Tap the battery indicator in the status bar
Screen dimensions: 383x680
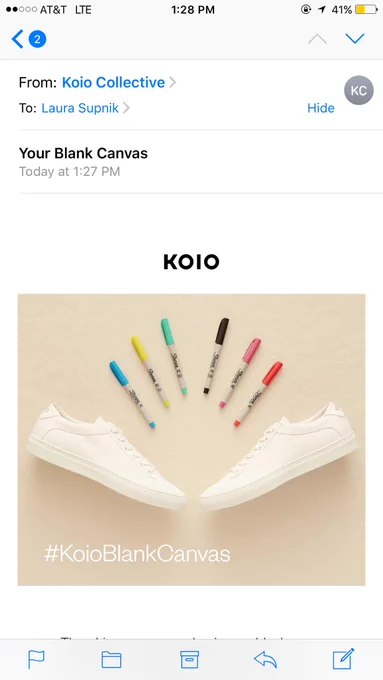367,10
